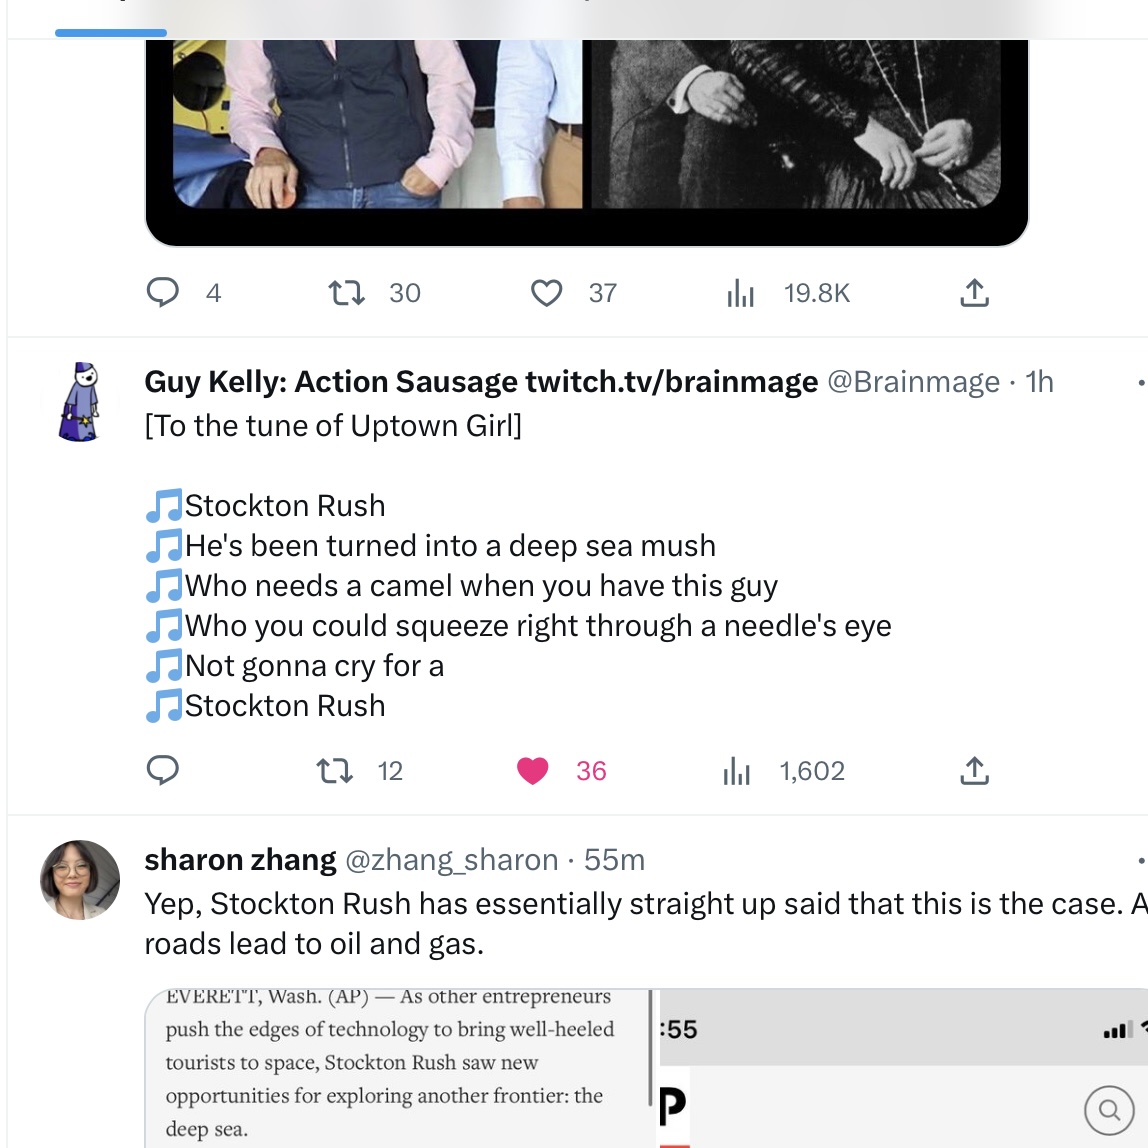Retweet the top tweet with 30 retweets

coord(347,293)
